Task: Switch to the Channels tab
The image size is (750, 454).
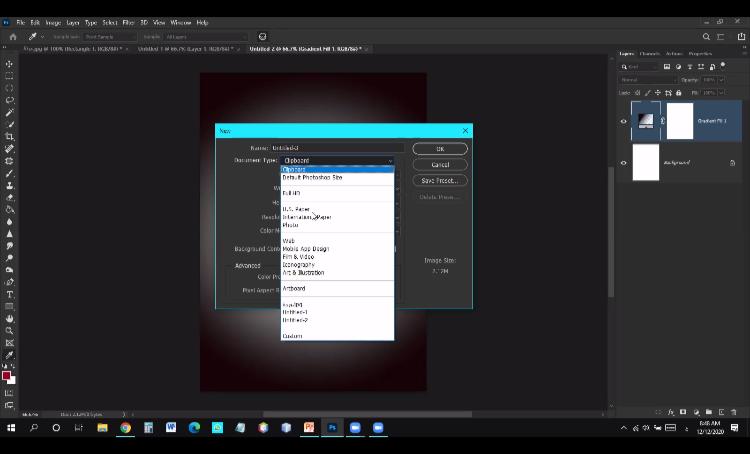Action: point(650,53)
